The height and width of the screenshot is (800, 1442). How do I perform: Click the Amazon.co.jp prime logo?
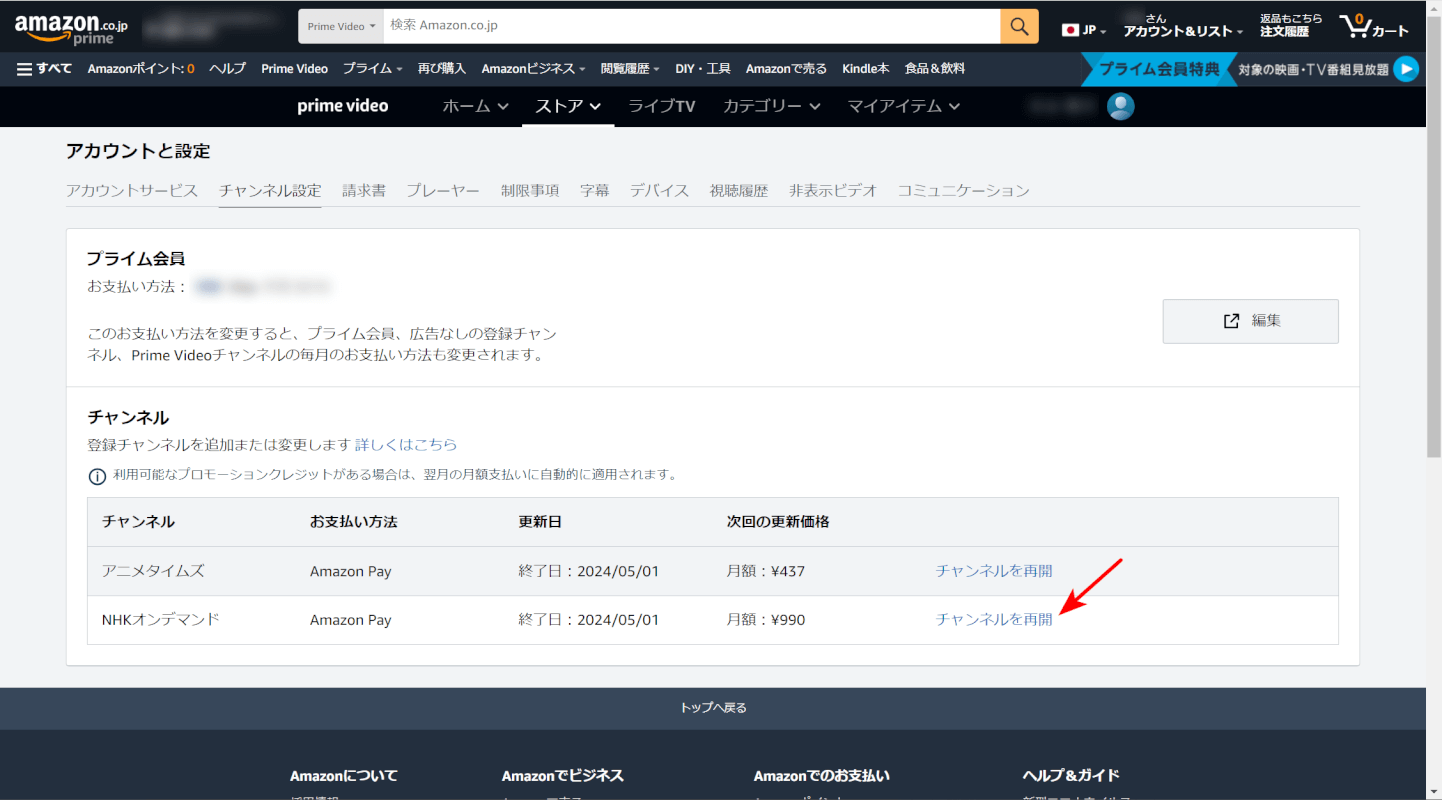tap(71, 29)
